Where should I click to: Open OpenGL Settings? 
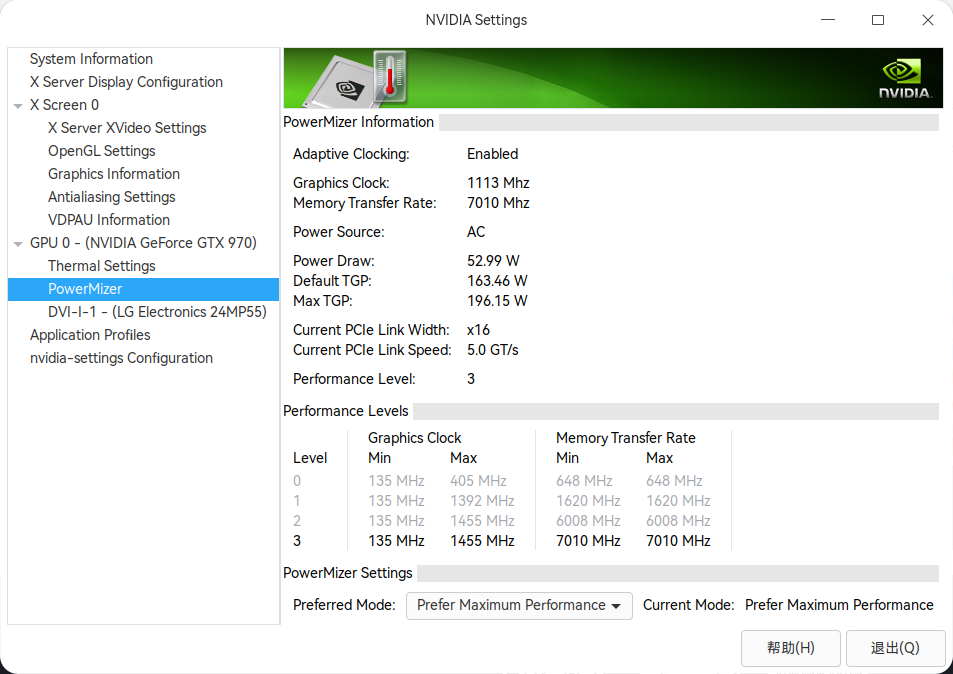click(x=101, y=151)
